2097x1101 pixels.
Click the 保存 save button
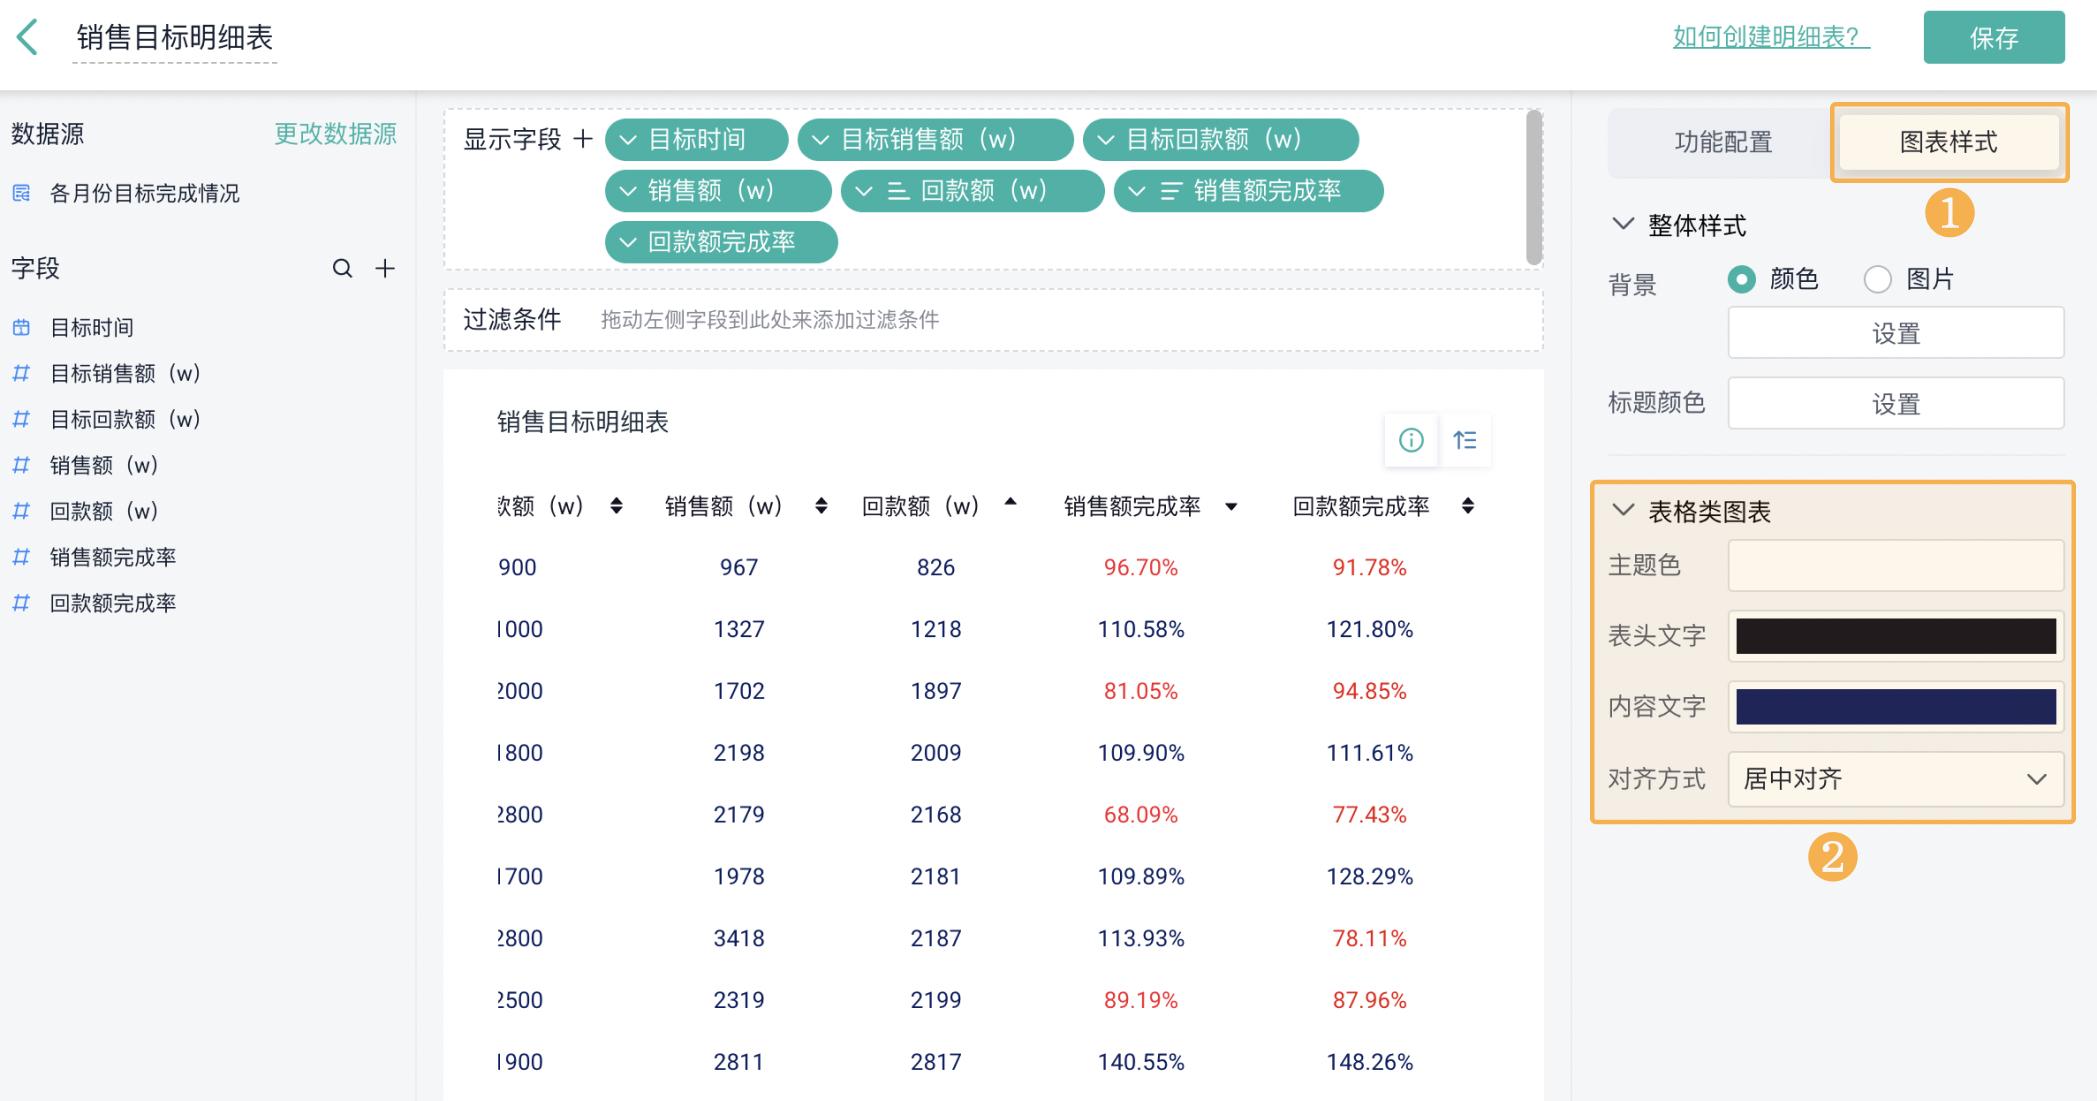coord(1994,37)
